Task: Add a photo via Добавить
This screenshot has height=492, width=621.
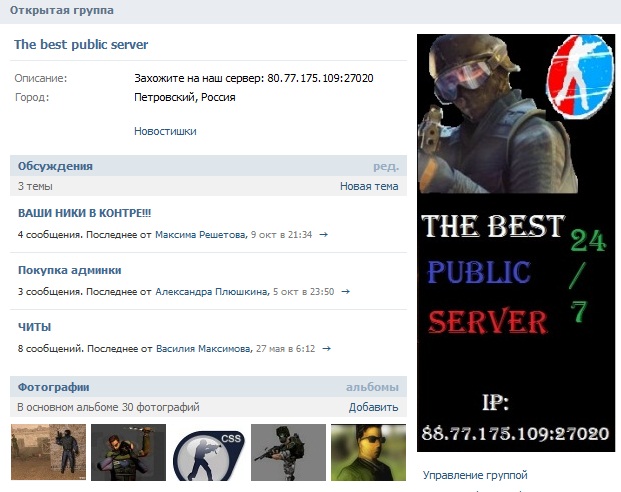Action: tap(373, 407)
